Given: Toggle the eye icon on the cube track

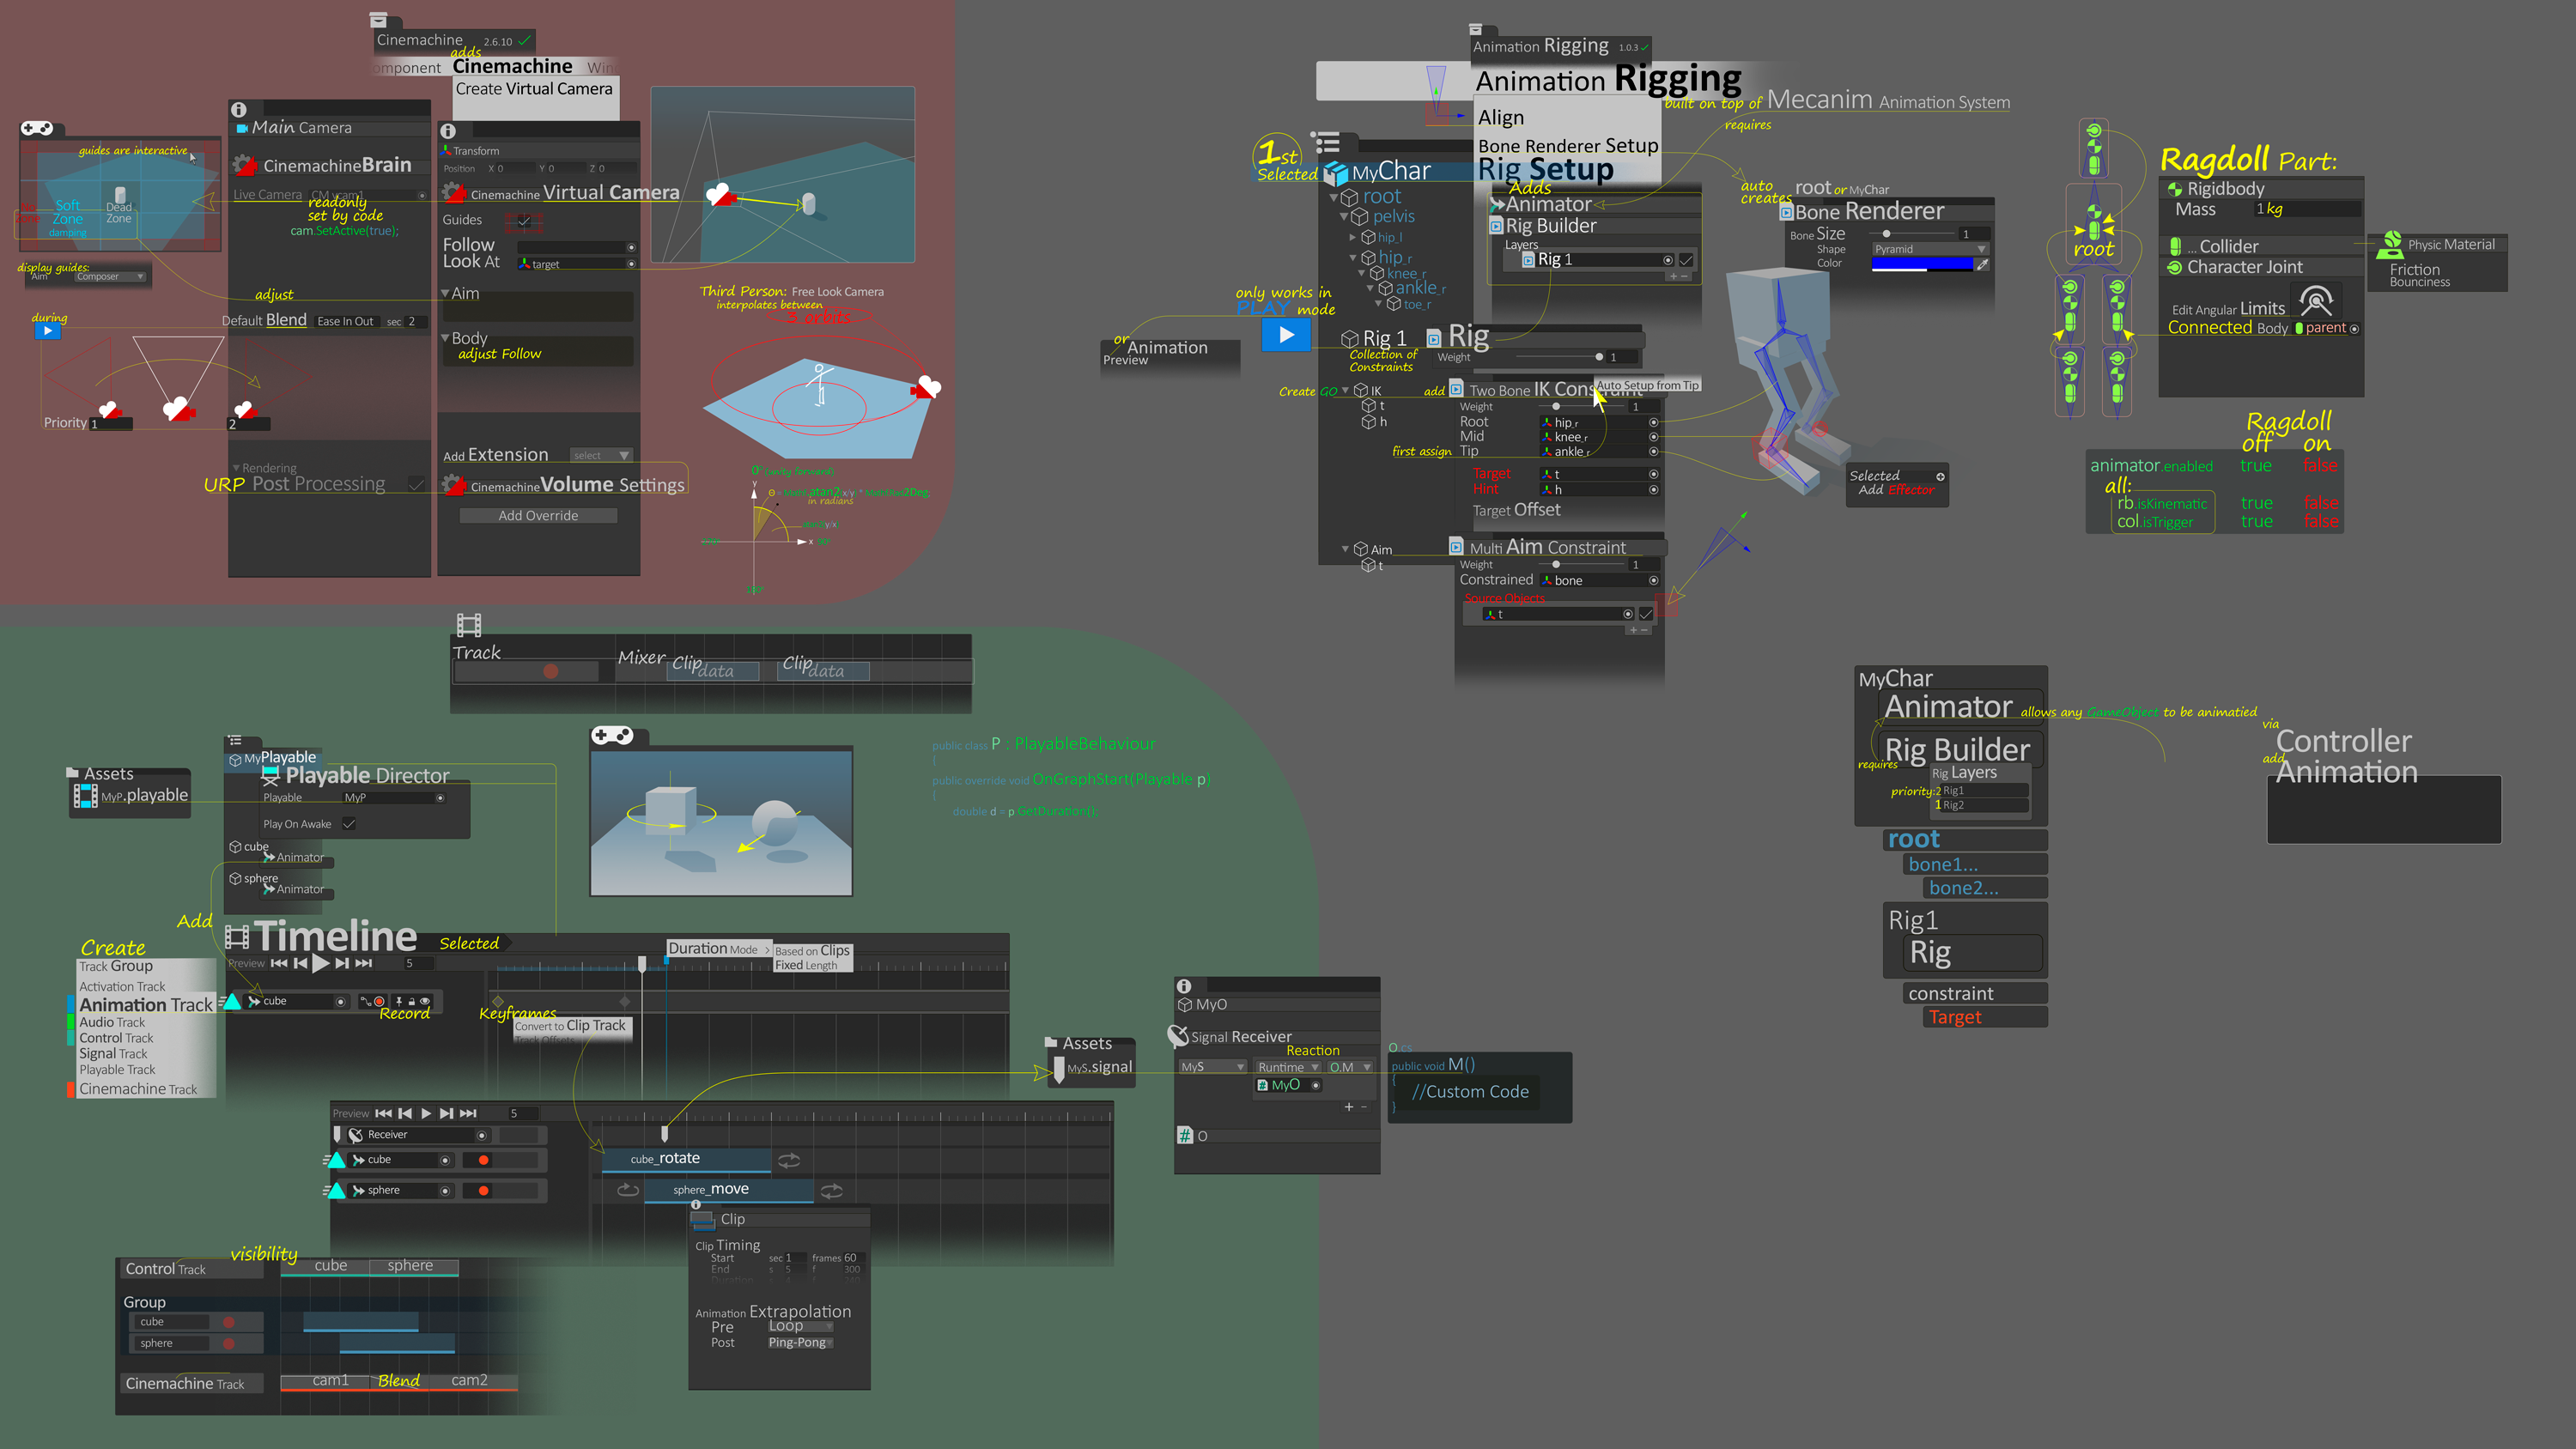Looking at the screenshot, I should [425, 1001].
